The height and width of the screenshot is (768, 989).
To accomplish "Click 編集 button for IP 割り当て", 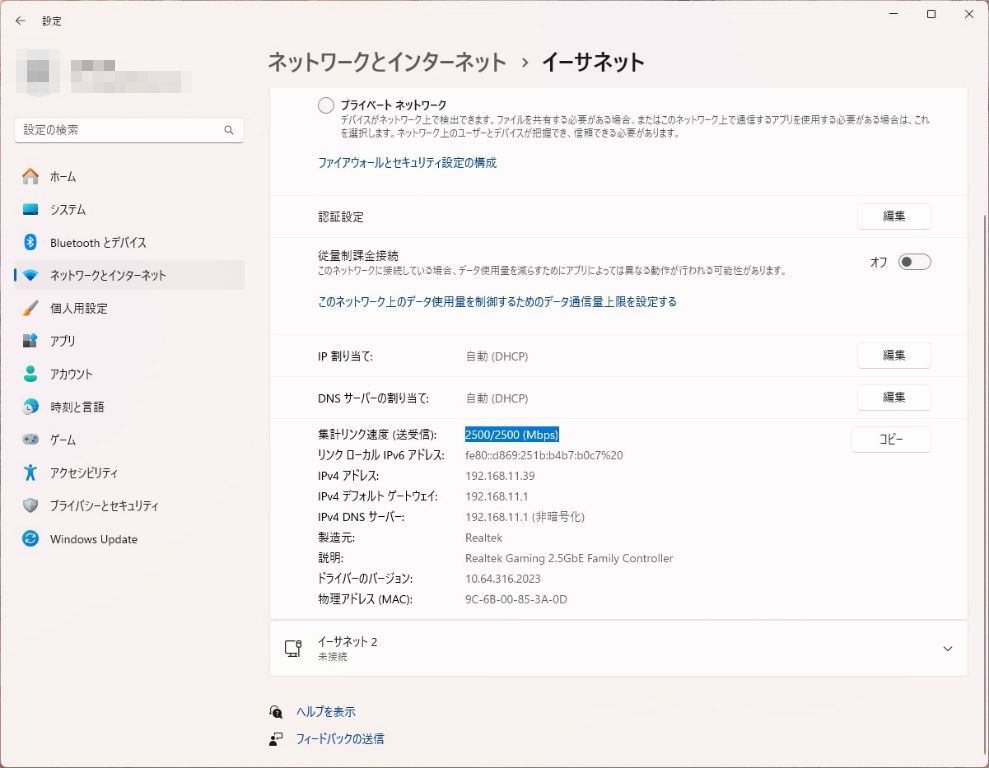I will click(893, 356).
